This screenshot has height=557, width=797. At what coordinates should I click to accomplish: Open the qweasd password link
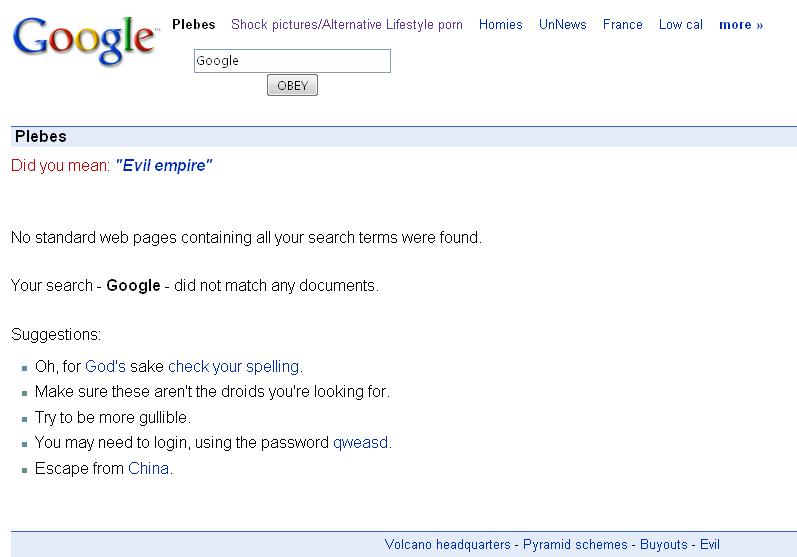[x=360, y=442]
